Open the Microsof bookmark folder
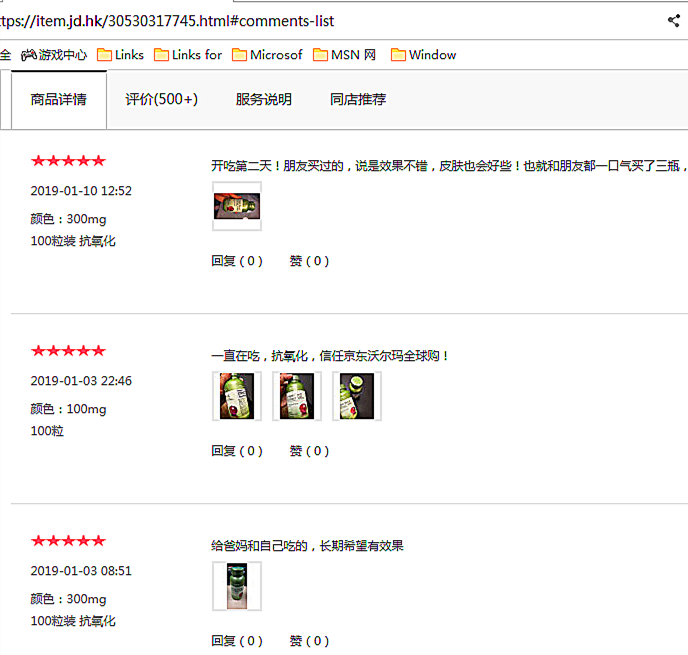Screen dimensions: 688x655 click(x=267, y=55)
